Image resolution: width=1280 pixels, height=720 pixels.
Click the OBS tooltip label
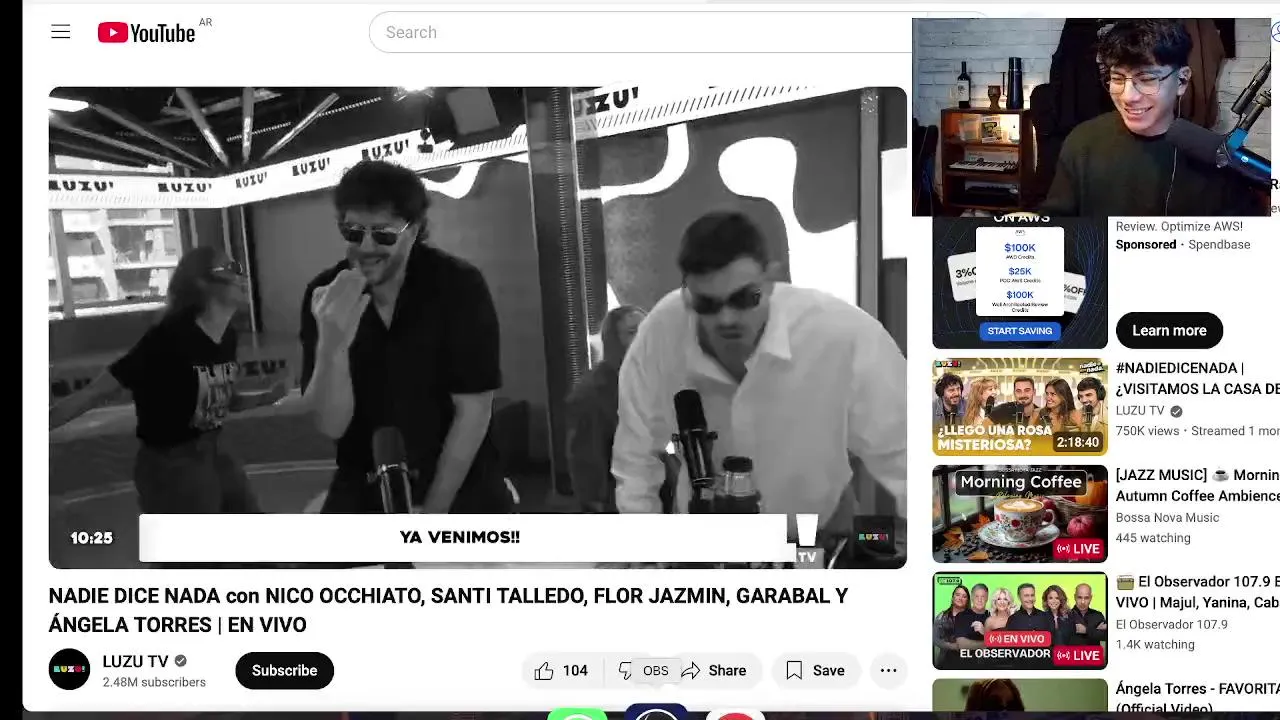pyautogui.click(x=656, y=671)
